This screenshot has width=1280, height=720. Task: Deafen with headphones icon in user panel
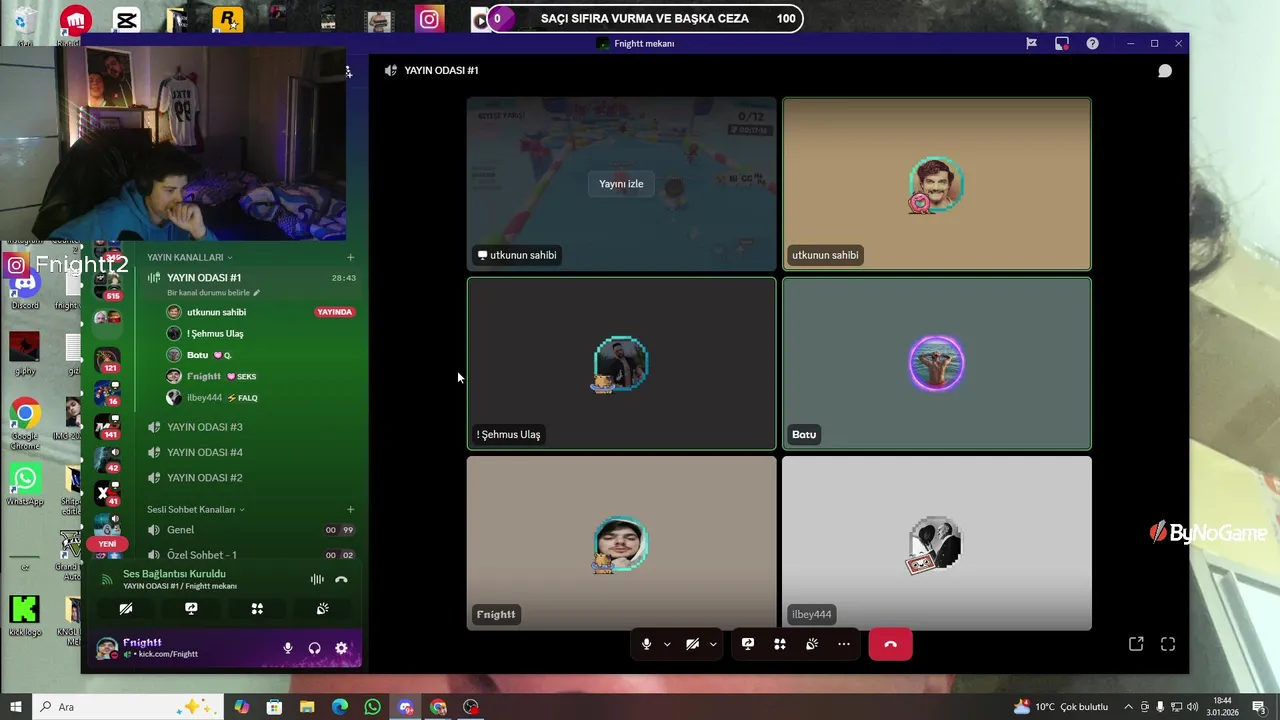pyautogui.click(x=314, y=648)
